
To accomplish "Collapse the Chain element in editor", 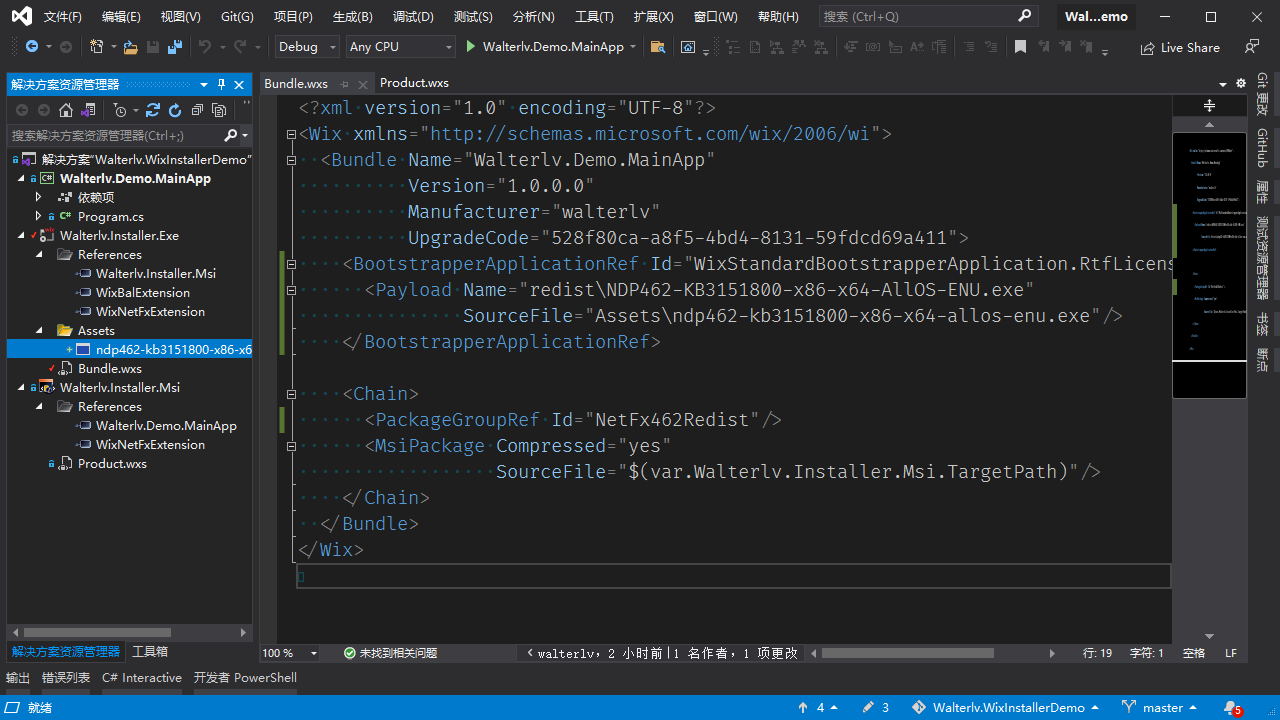I will coord(291,394).
